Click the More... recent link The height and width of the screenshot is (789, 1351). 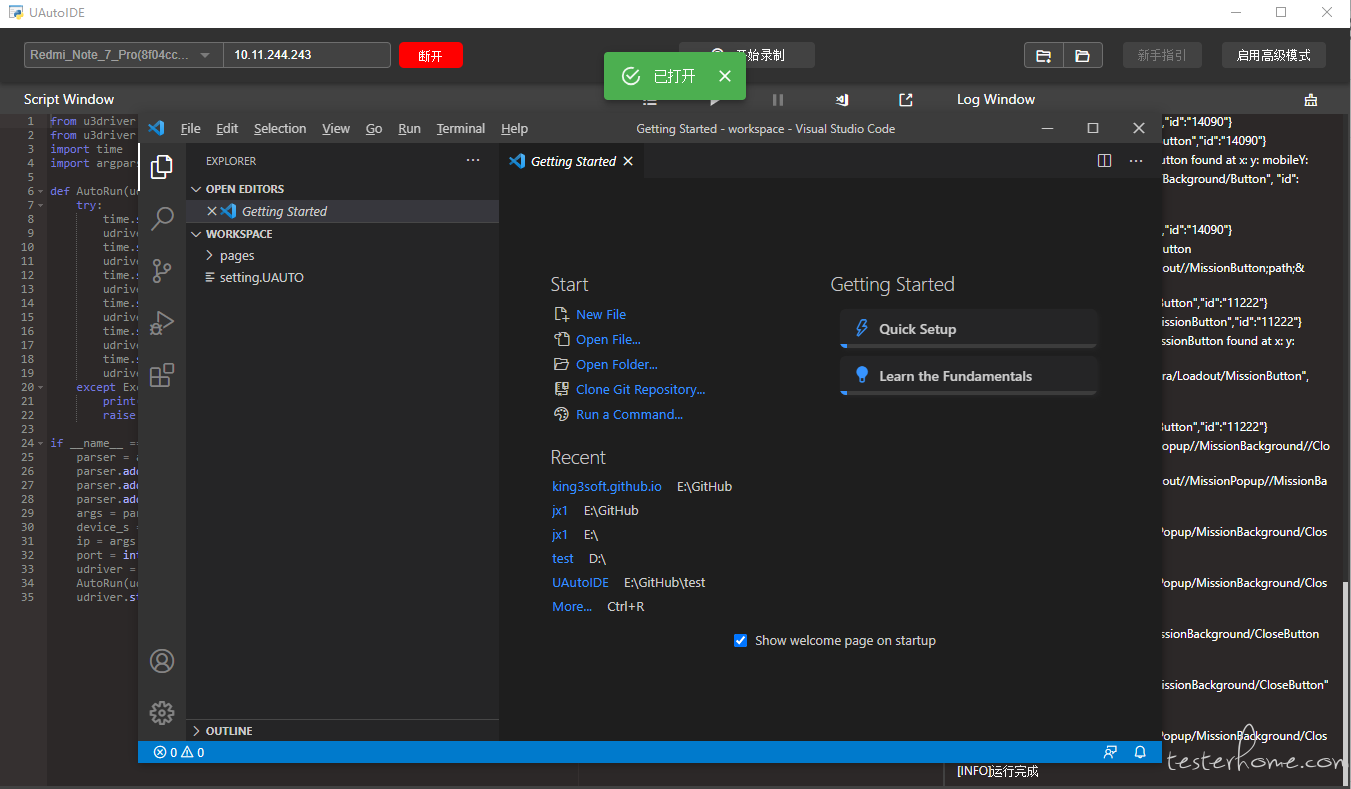(x=572, y=606)
